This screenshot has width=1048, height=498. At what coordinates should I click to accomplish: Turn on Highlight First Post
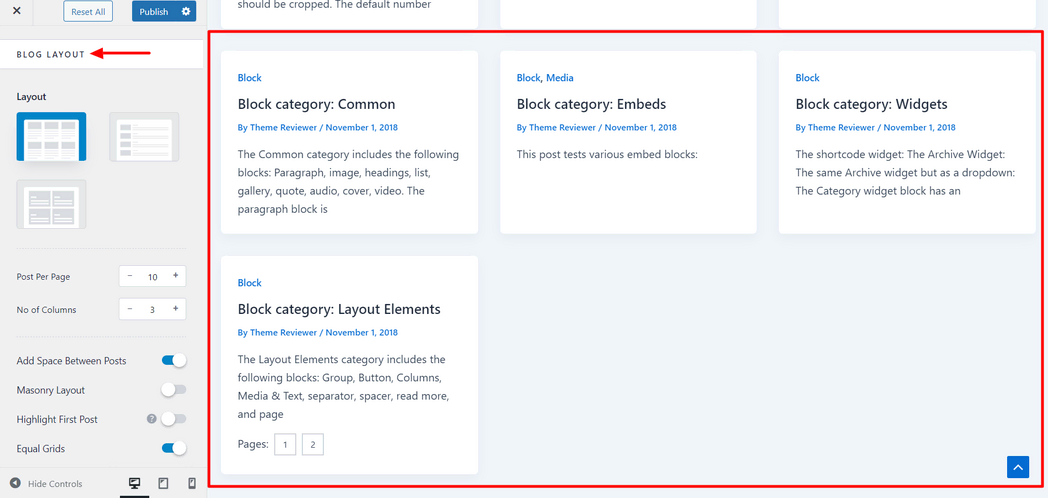click(x=174, y=419)
